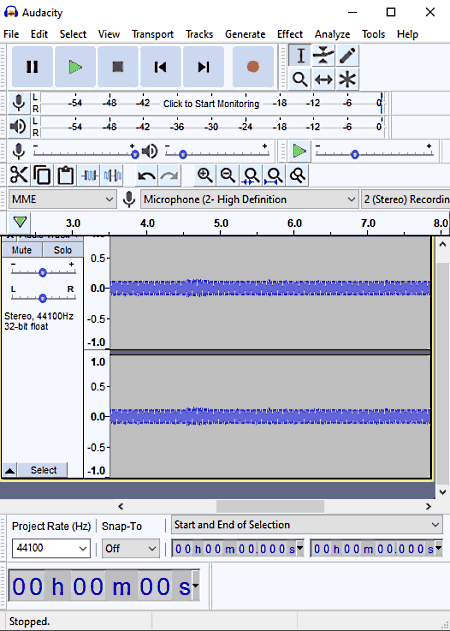The height and width of the screenshot is (631, 450).
Task: Click the timeline green triangle options button
Action: click(x=20, y=222)
